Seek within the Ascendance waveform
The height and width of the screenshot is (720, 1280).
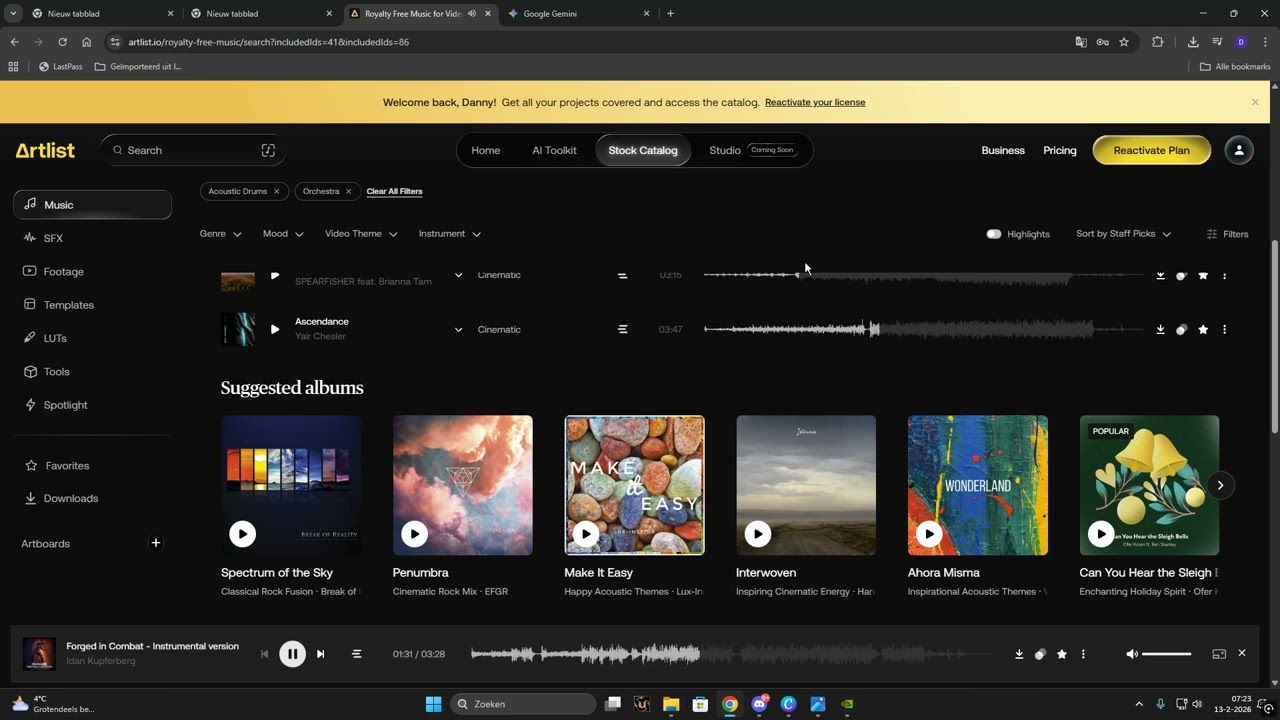coord(925,329)
